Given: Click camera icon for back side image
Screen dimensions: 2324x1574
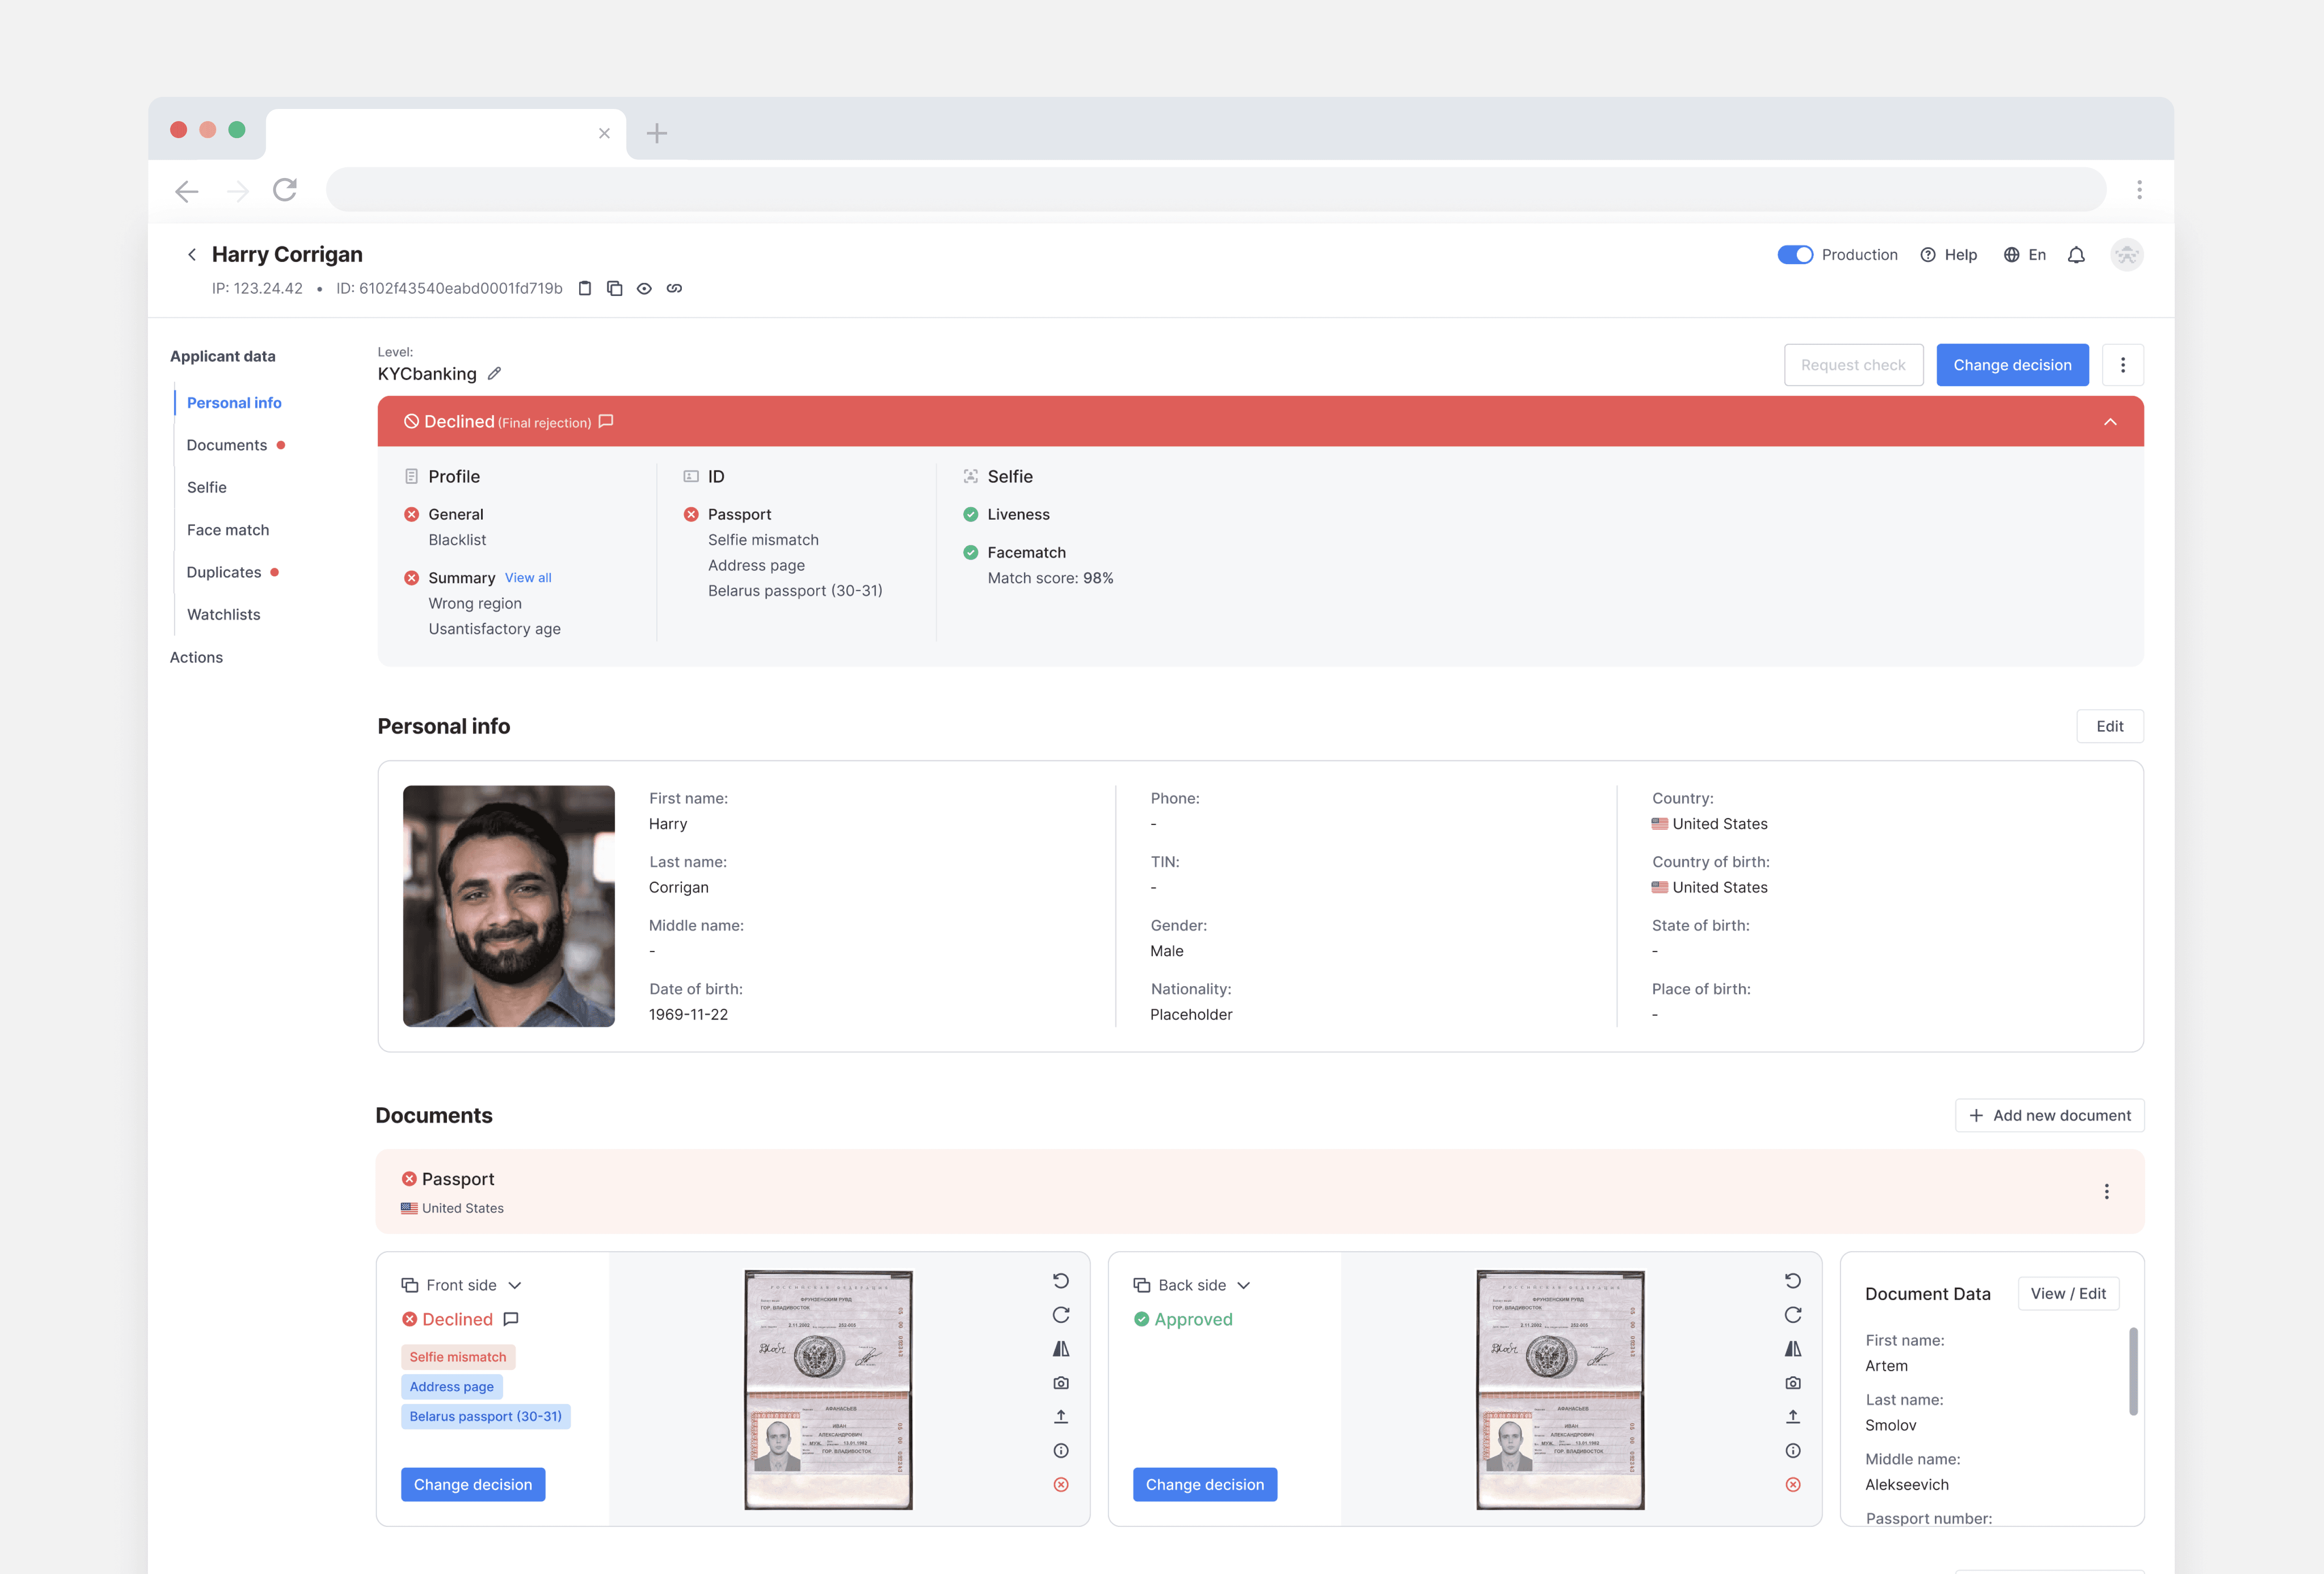Looking at the screenshot, I should click(x=1793, y=1383).
